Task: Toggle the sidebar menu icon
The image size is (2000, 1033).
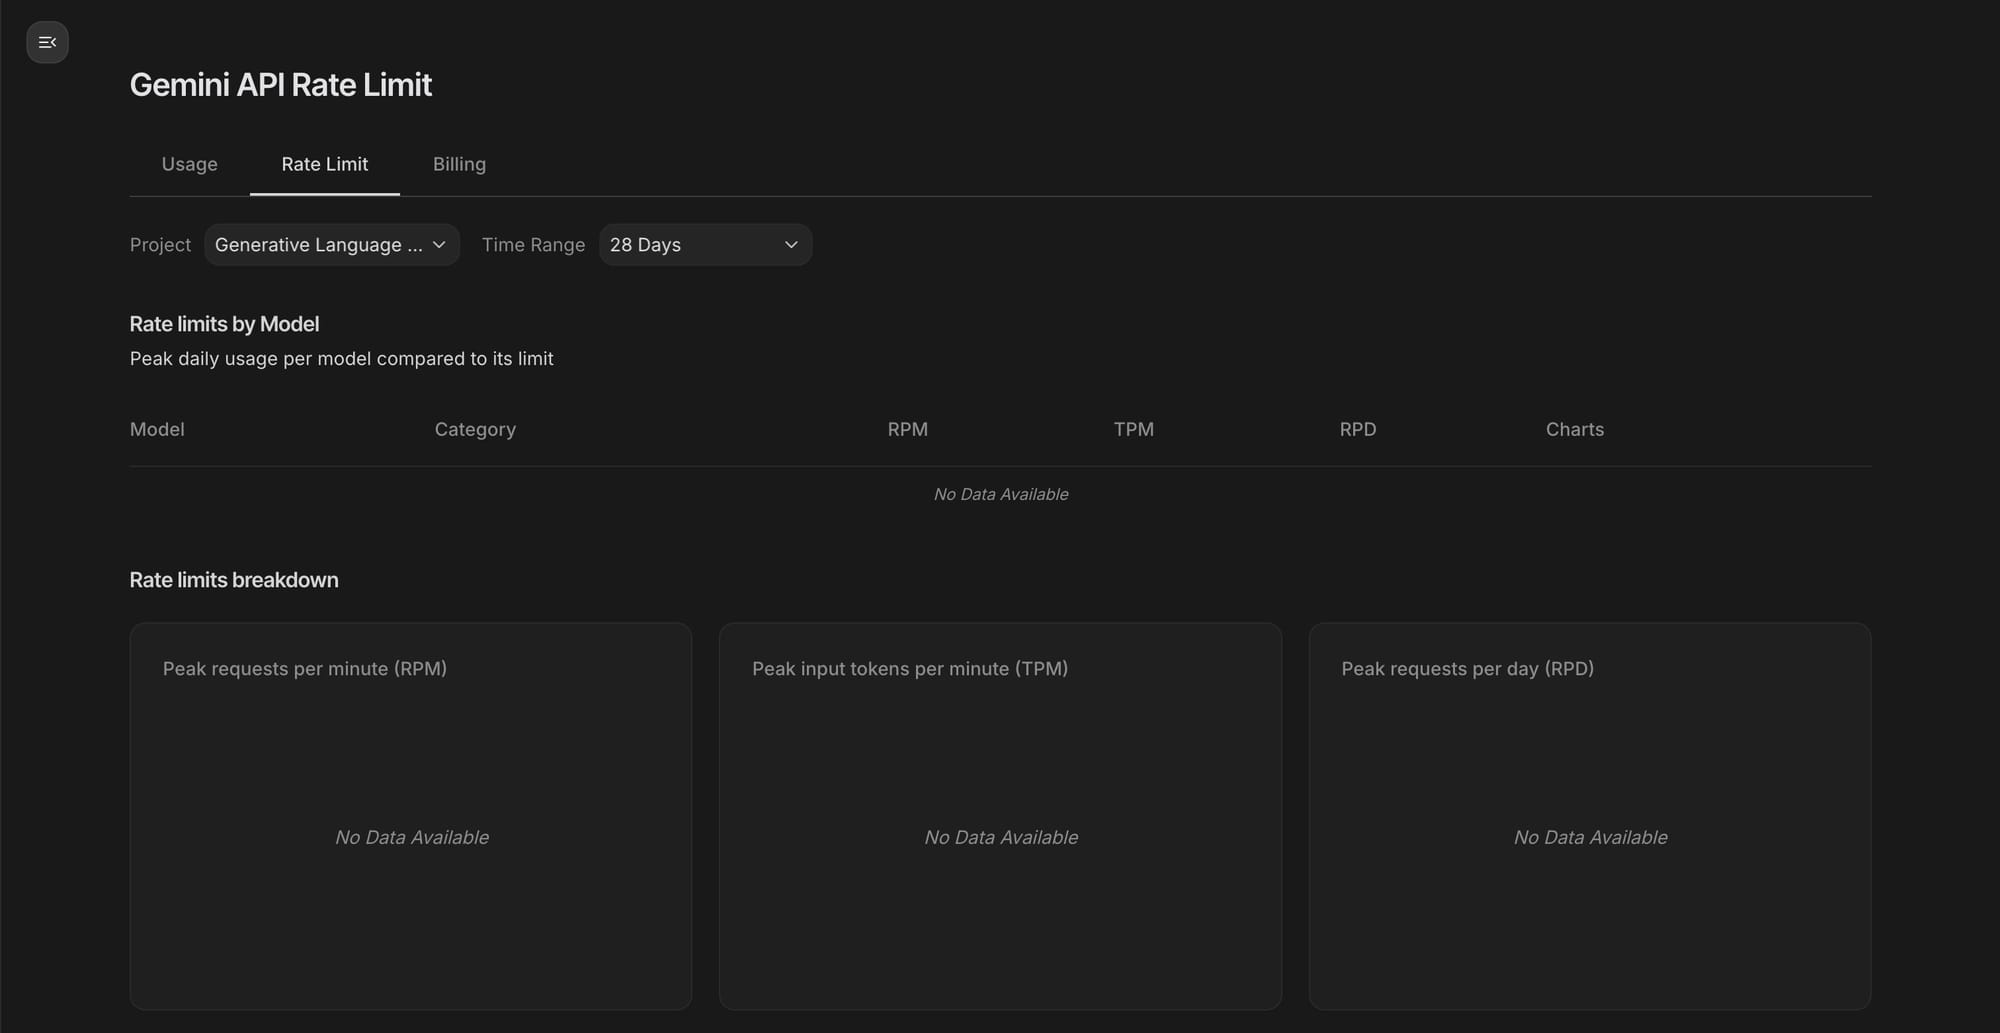Action: click(x=47, y=42)
